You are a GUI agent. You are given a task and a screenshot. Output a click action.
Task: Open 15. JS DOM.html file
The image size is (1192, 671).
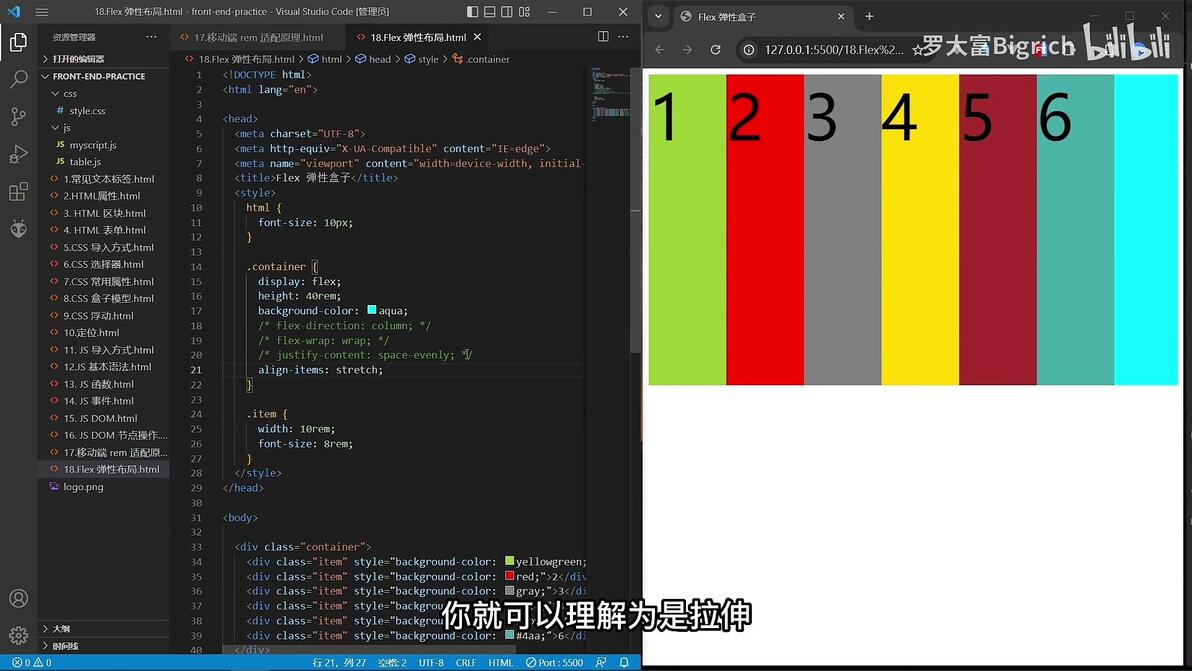coord(100,418)
